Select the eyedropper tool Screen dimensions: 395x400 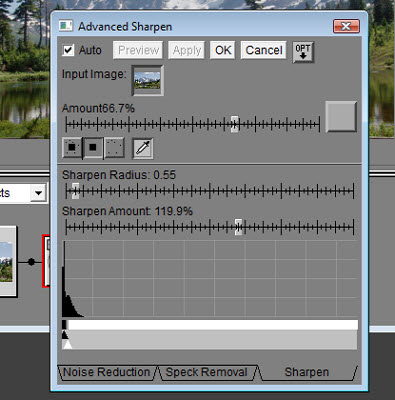[x=143, y=148]
